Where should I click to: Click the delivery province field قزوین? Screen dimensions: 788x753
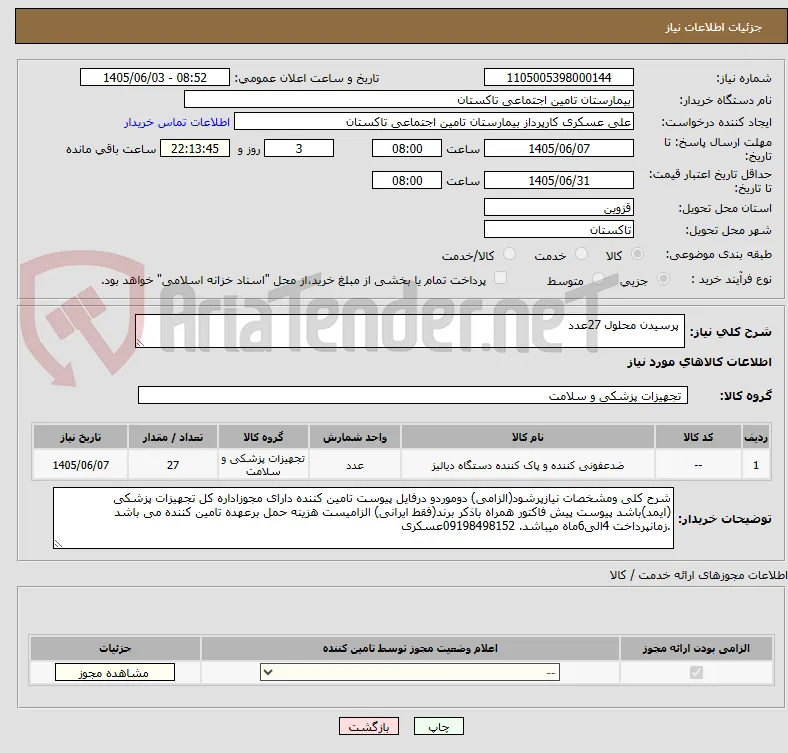click(558, 208)
